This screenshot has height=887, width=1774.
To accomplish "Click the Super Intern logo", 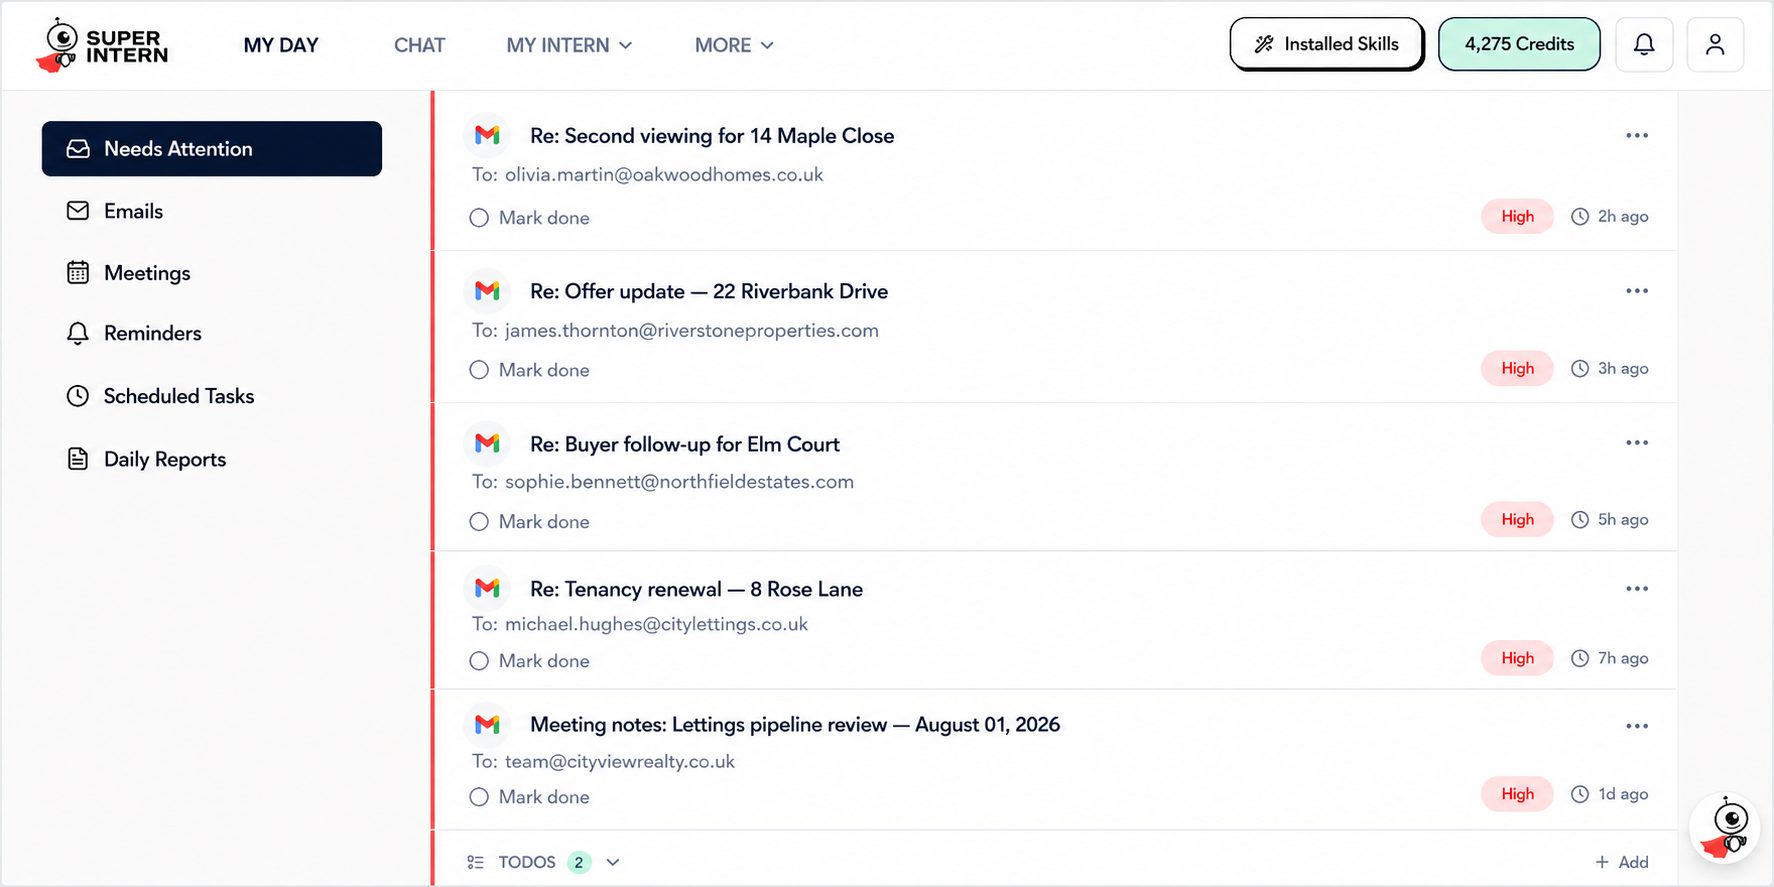I will point(102,46).
